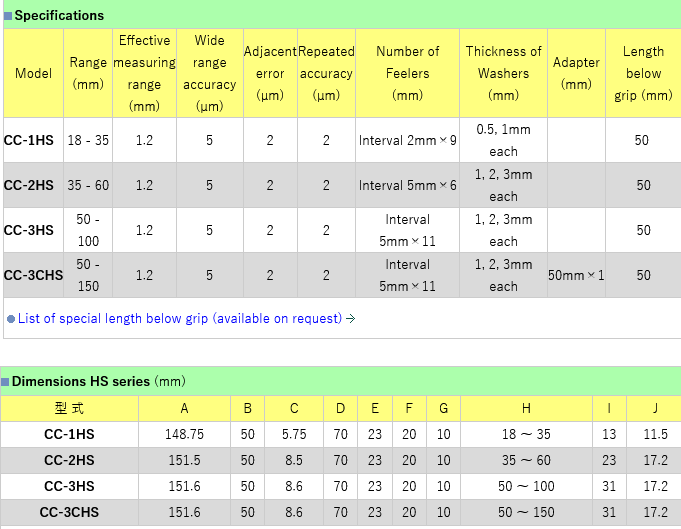Click '35 ～ 60' in Dimensions column H
This screenshot has width=681, height=529.
click(x=526, y=460)
